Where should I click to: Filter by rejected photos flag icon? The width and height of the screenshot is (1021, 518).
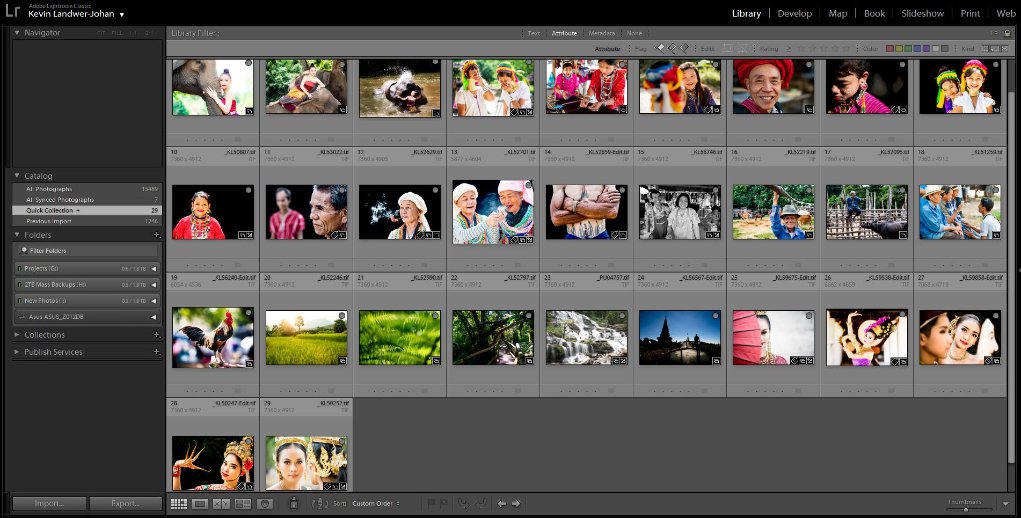684,48
